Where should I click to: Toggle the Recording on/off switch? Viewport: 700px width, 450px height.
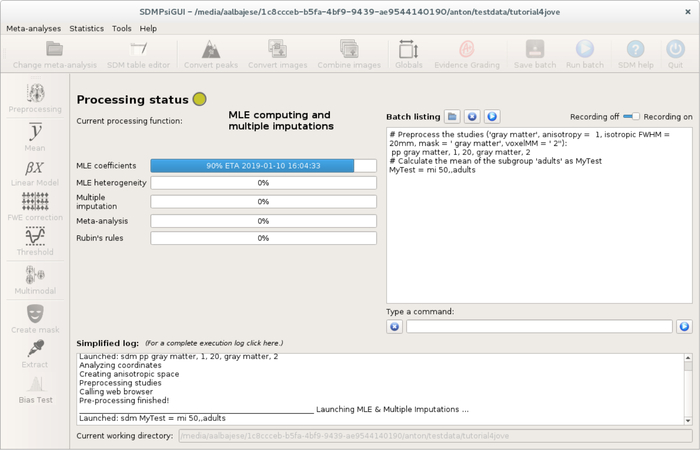coord(630,117)
